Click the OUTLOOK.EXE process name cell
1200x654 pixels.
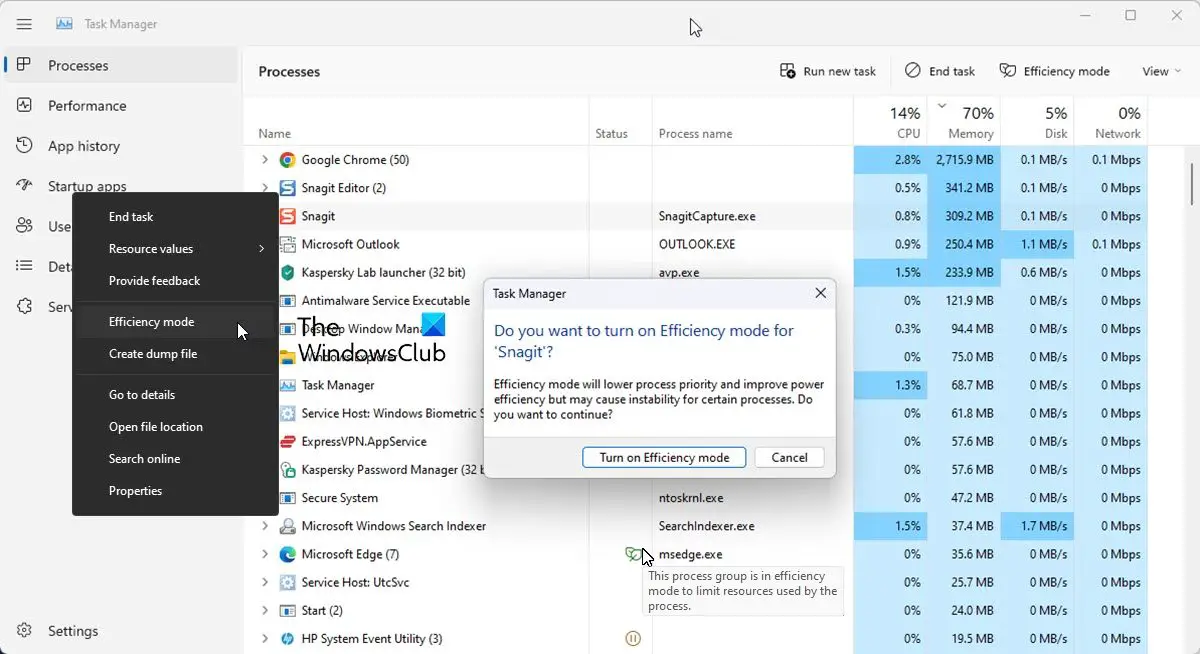click(697, 244)
